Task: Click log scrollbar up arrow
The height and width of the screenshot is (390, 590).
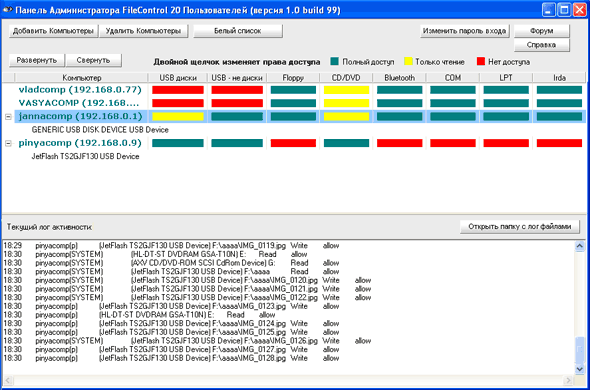Action: pyautogui.click(x=580, y=246)
